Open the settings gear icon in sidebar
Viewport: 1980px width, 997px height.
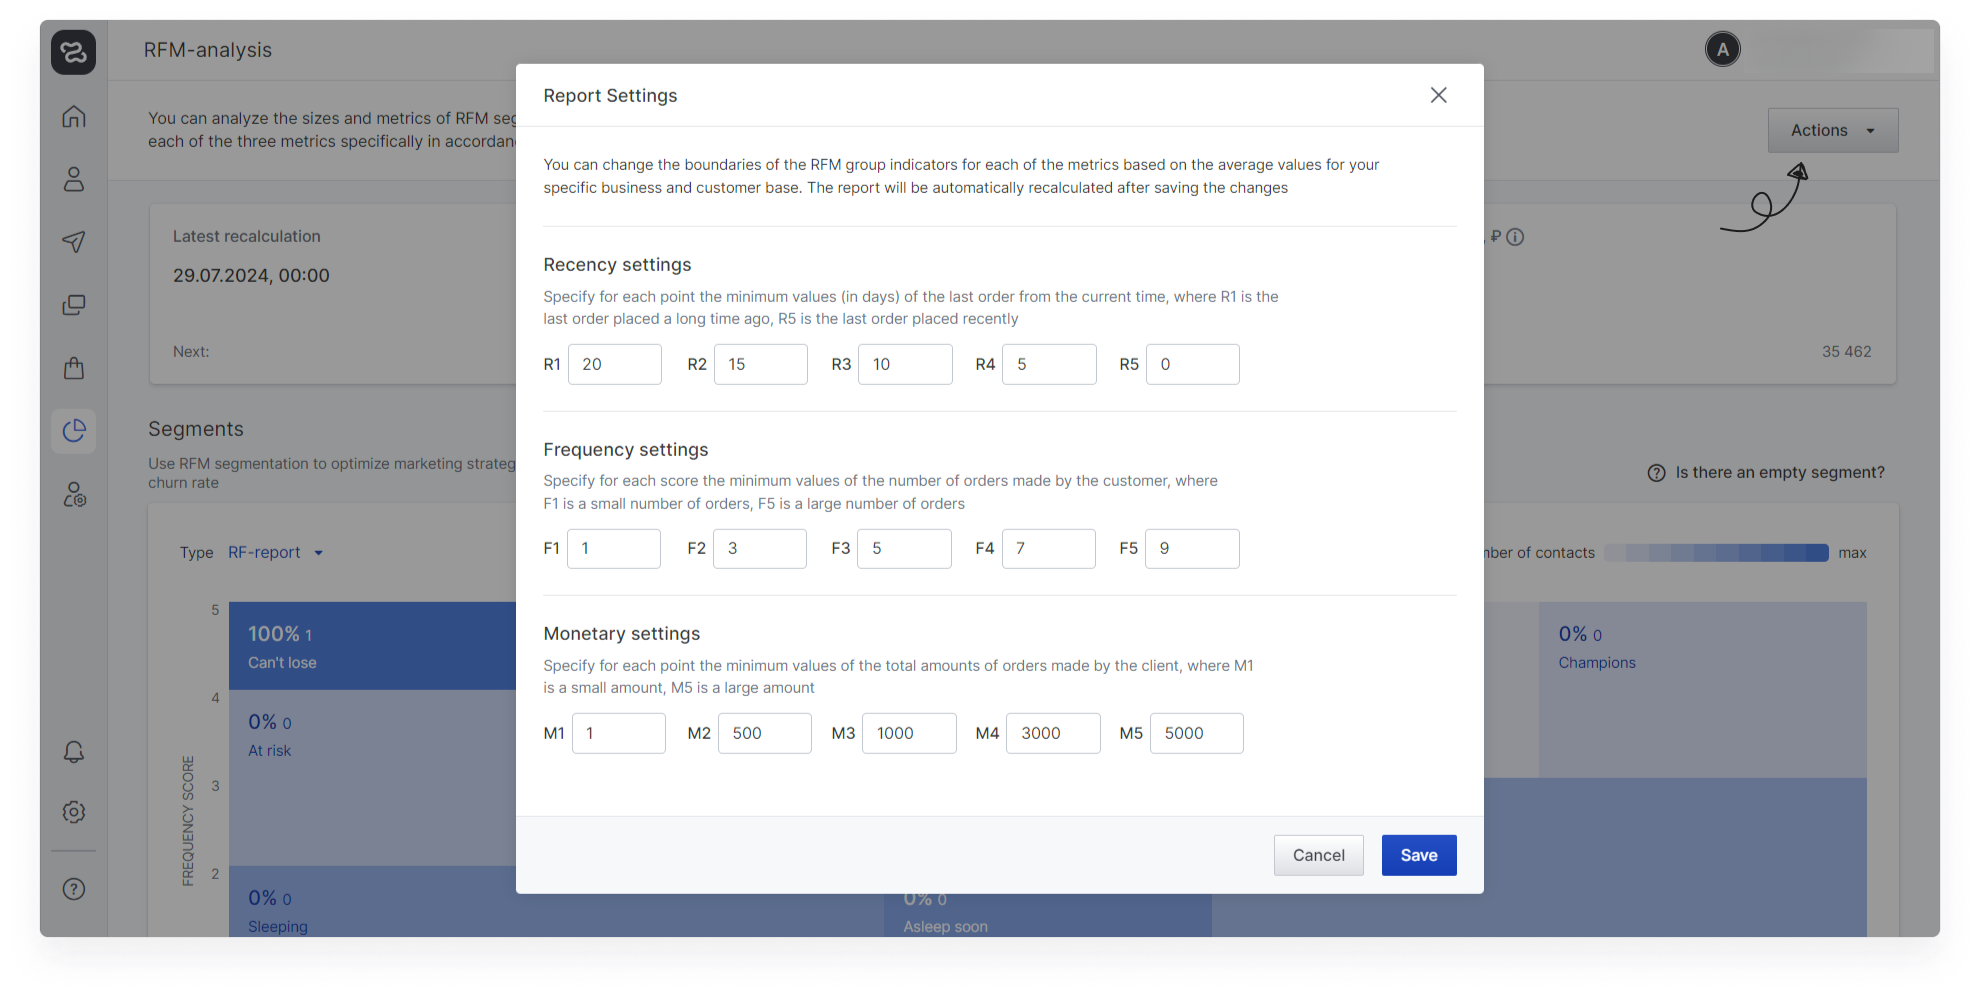73,812
